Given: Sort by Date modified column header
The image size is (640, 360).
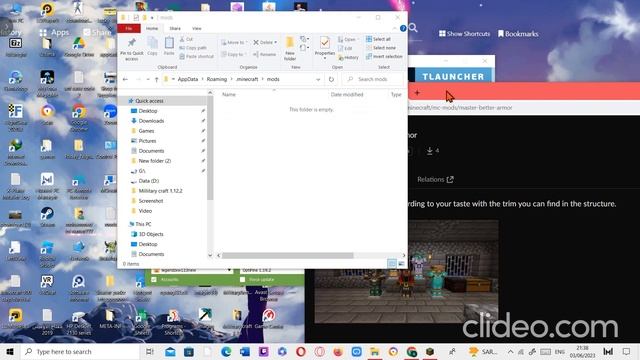Looking at the screenshot, I should pos(347,94).
